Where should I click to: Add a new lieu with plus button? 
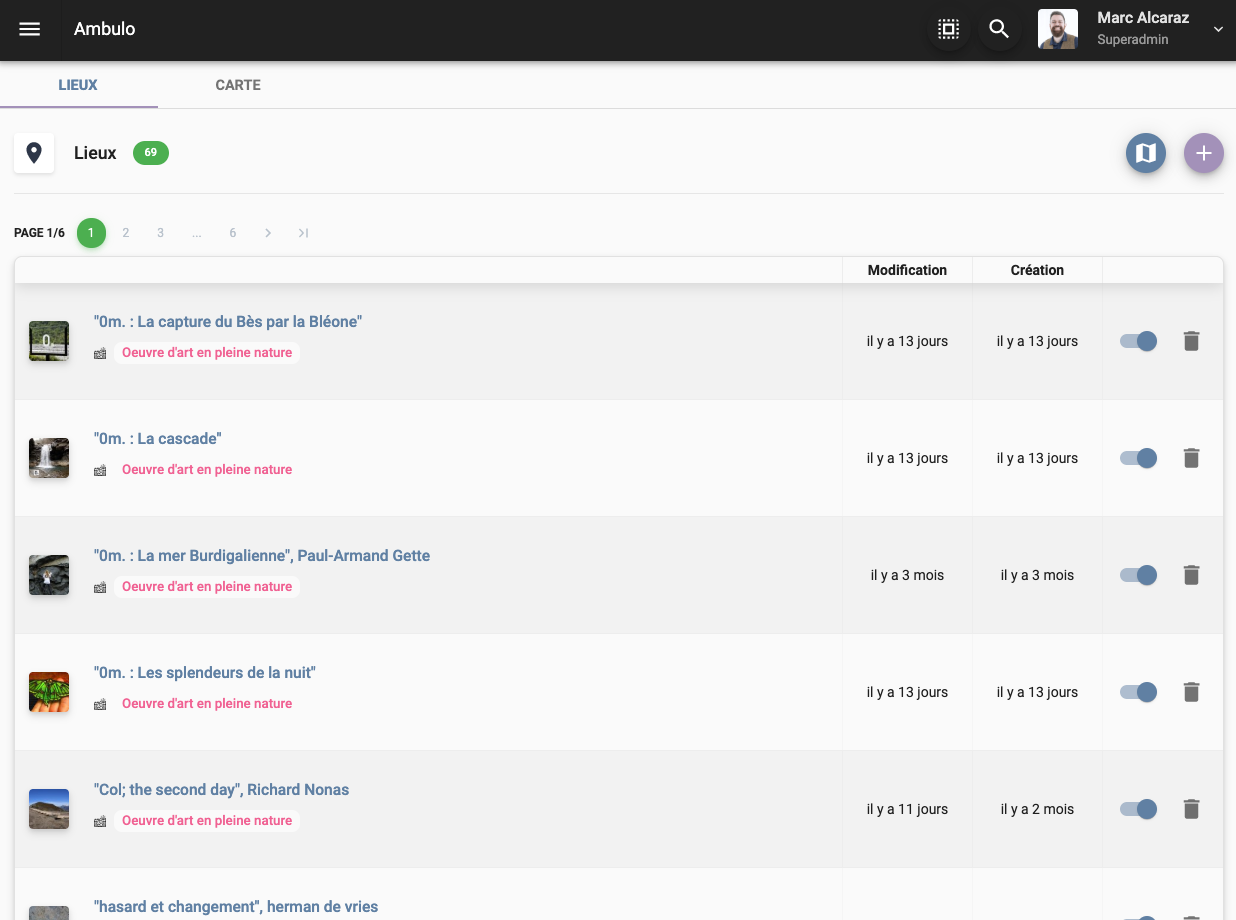tap(1203, 153)
